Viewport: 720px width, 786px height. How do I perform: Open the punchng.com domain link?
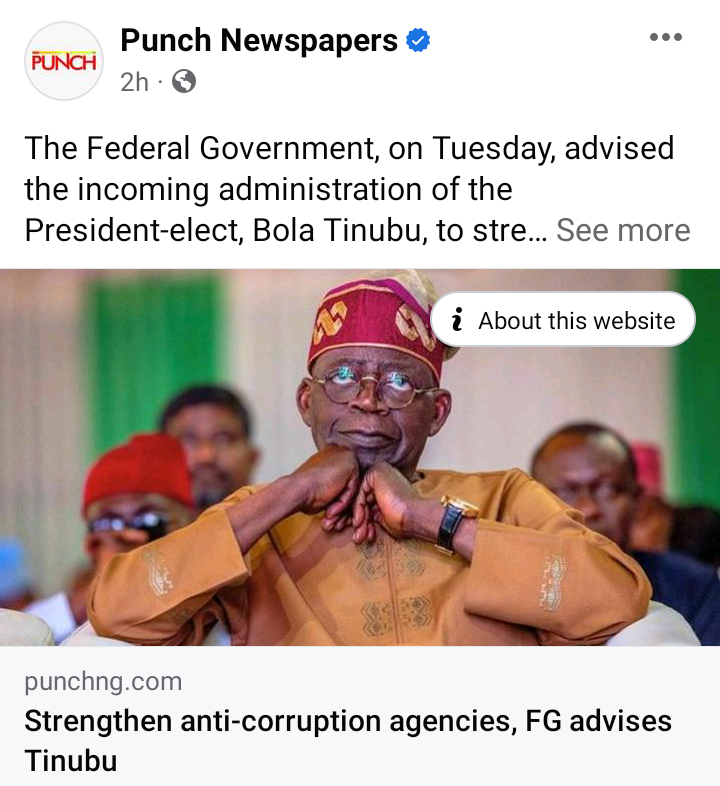pyautogui.click(x=103, y=682)
